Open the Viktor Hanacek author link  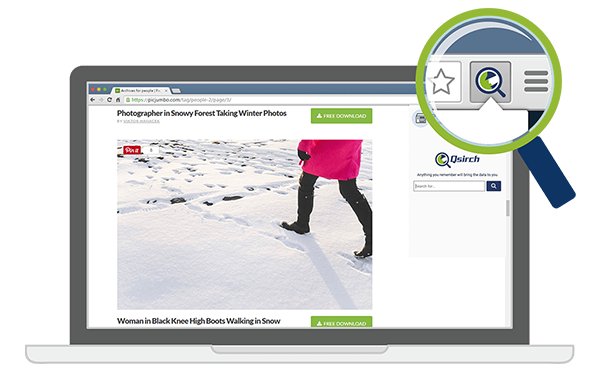click(x=141, y=121)
